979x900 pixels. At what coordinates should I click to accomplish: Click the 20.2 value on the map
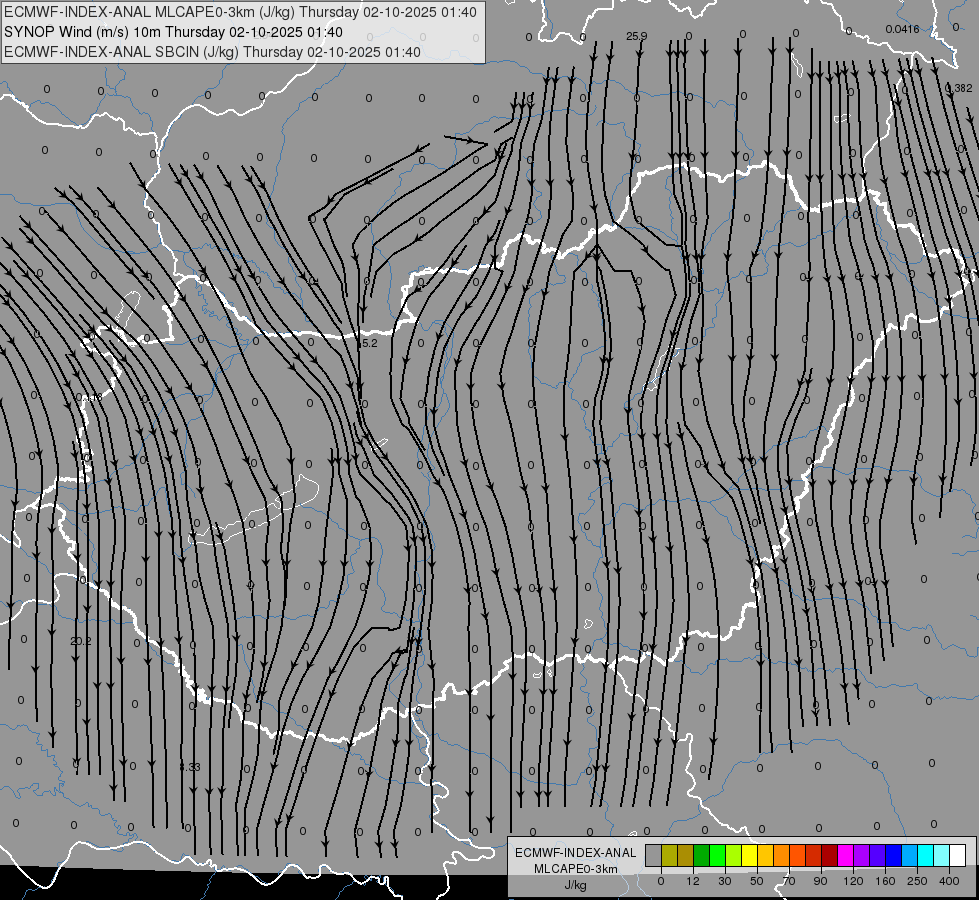pos(81,641)
